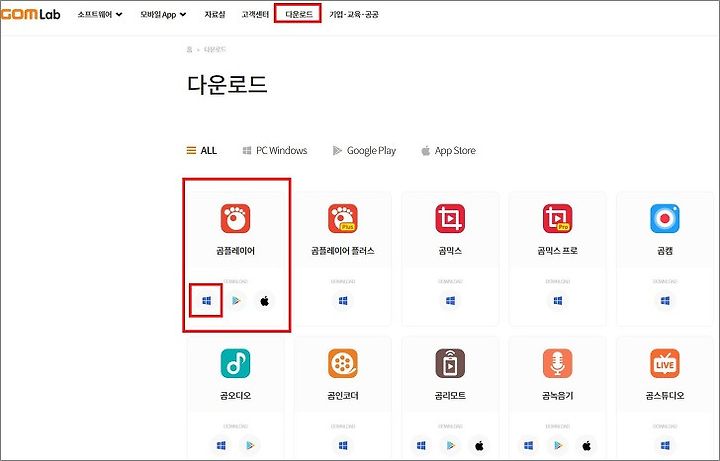The width and height of the screenshot is (720, 461).
Task: Click the 곰플레이어 name label
Action: click(x=236, y=251)
